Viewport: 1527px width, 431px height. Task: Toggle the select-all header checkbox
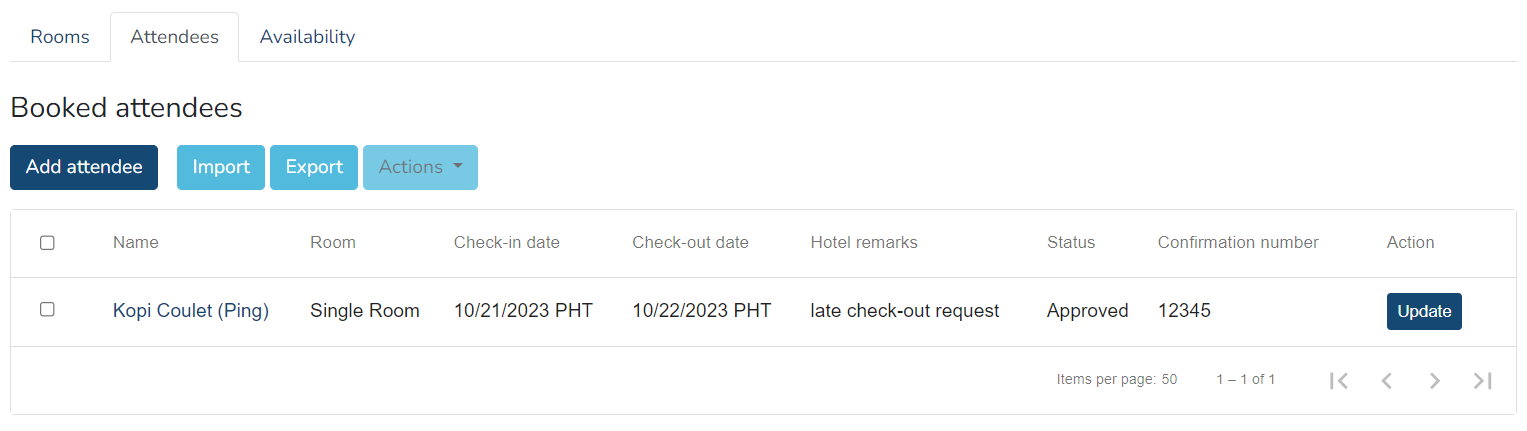47,243
